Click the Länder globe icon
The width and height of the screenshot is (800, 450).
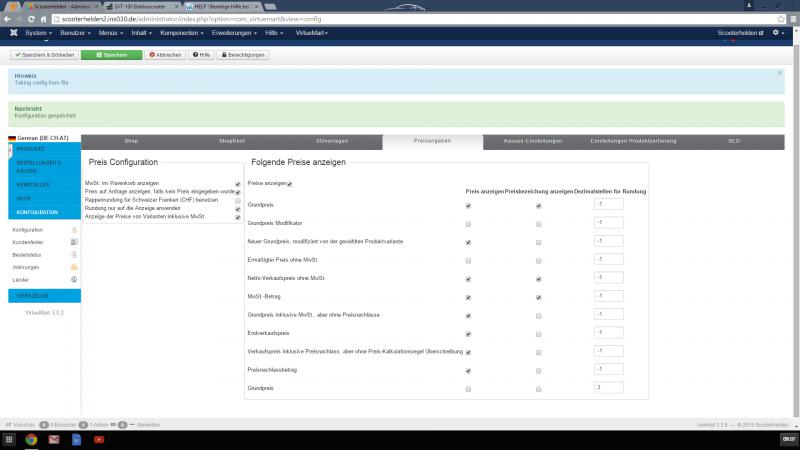pos(74,279)
